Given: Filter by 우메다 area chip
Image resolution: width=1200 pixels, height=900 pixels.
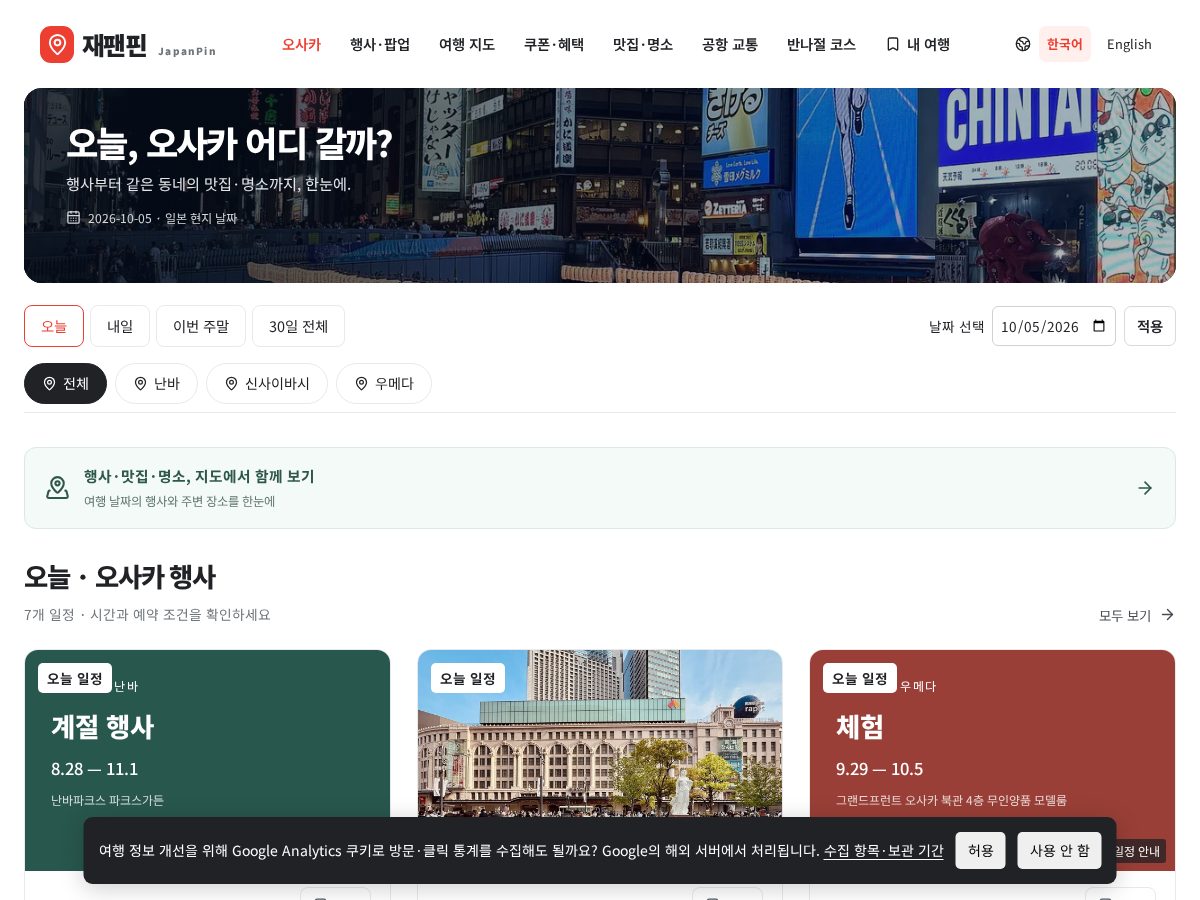Looking at the screenshot, I should [x=384, y=383].
